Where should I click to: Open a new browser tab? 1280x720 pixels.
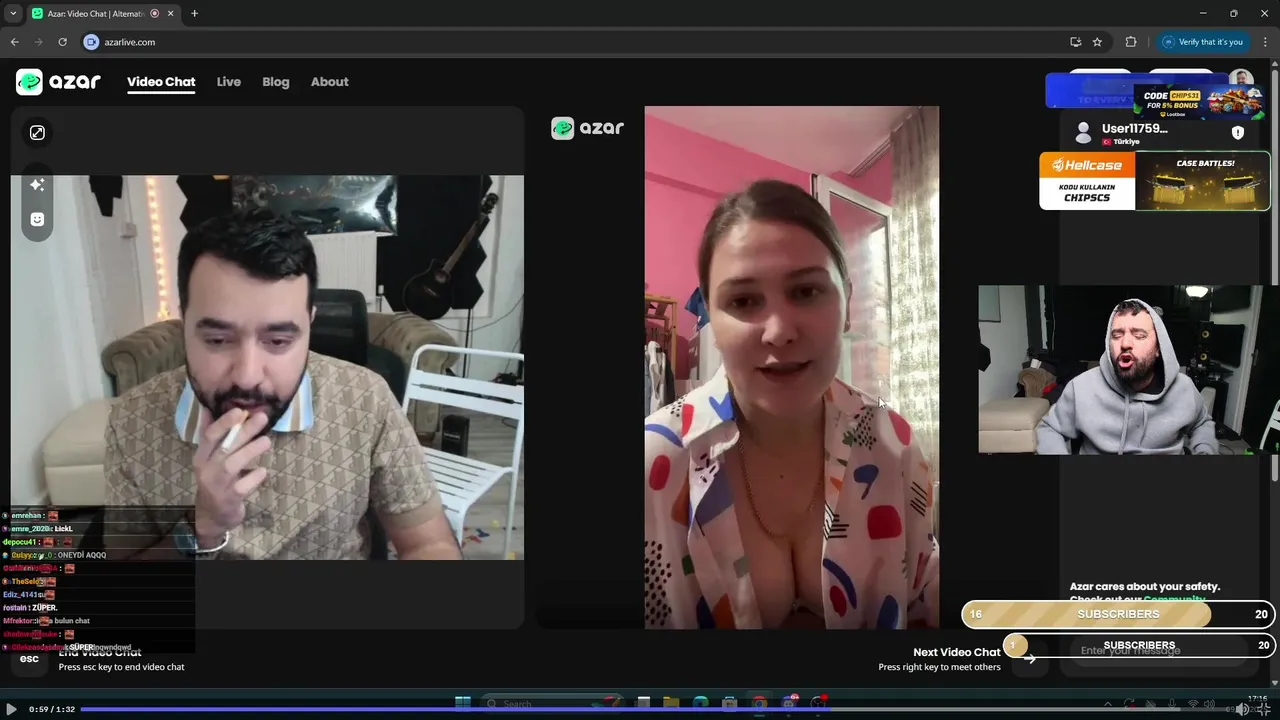coord(194,13)
